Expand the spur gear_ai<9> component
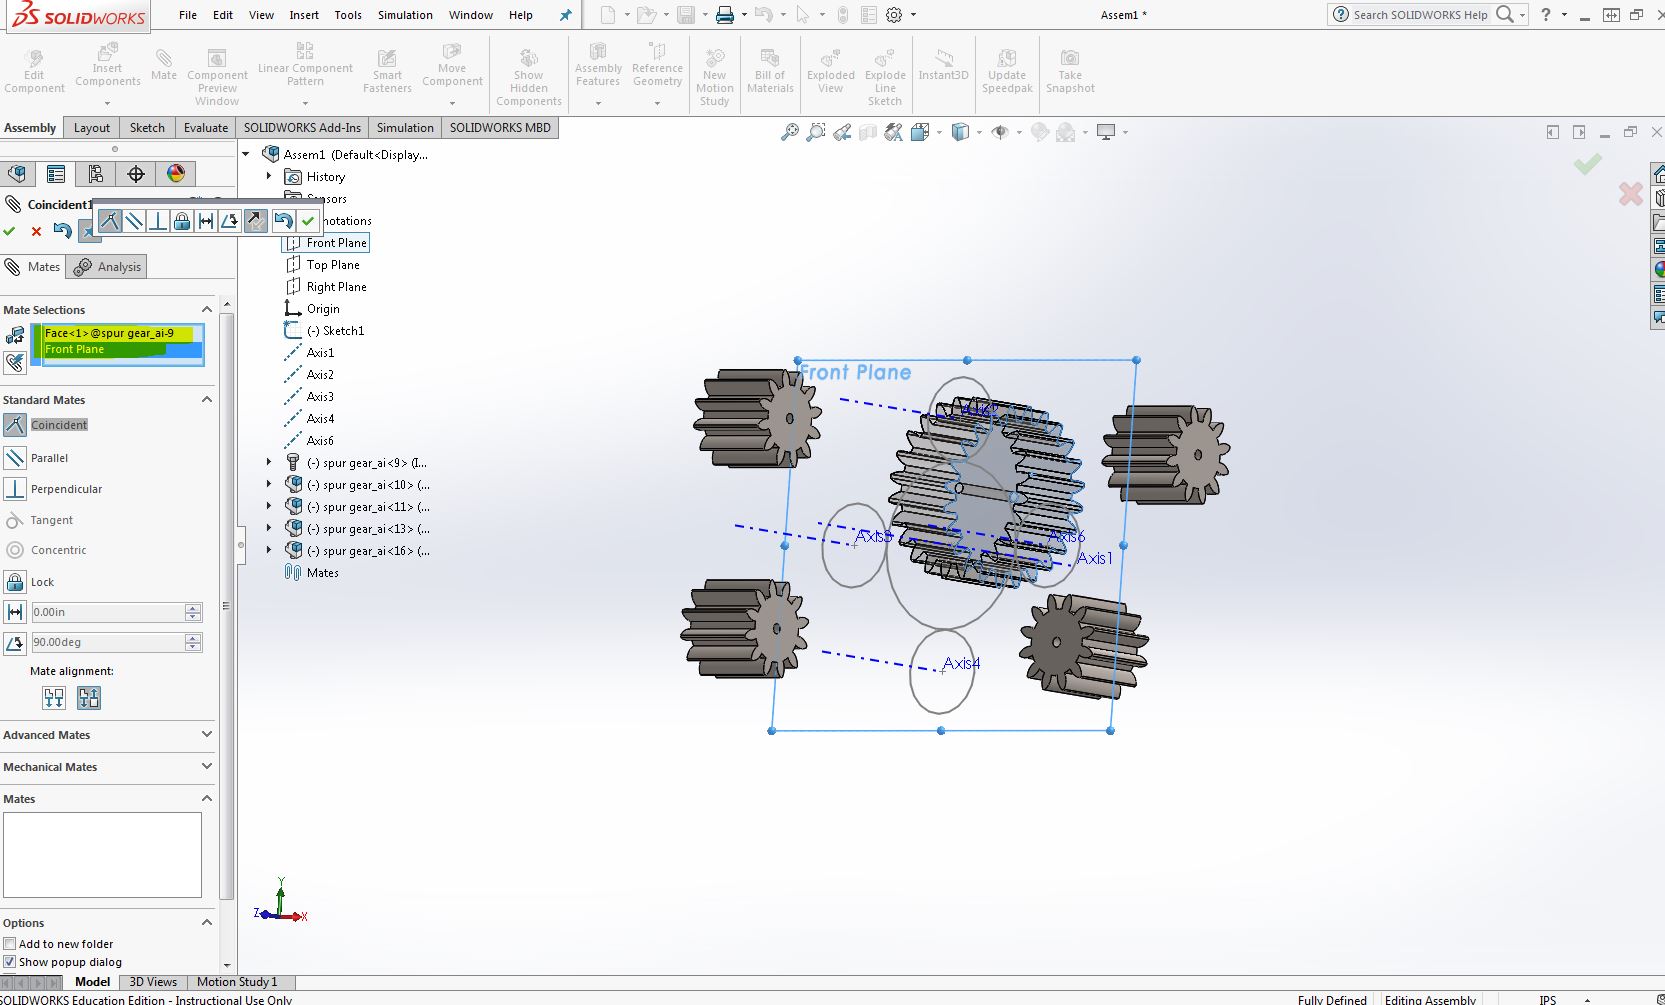 tap(269, 463)
